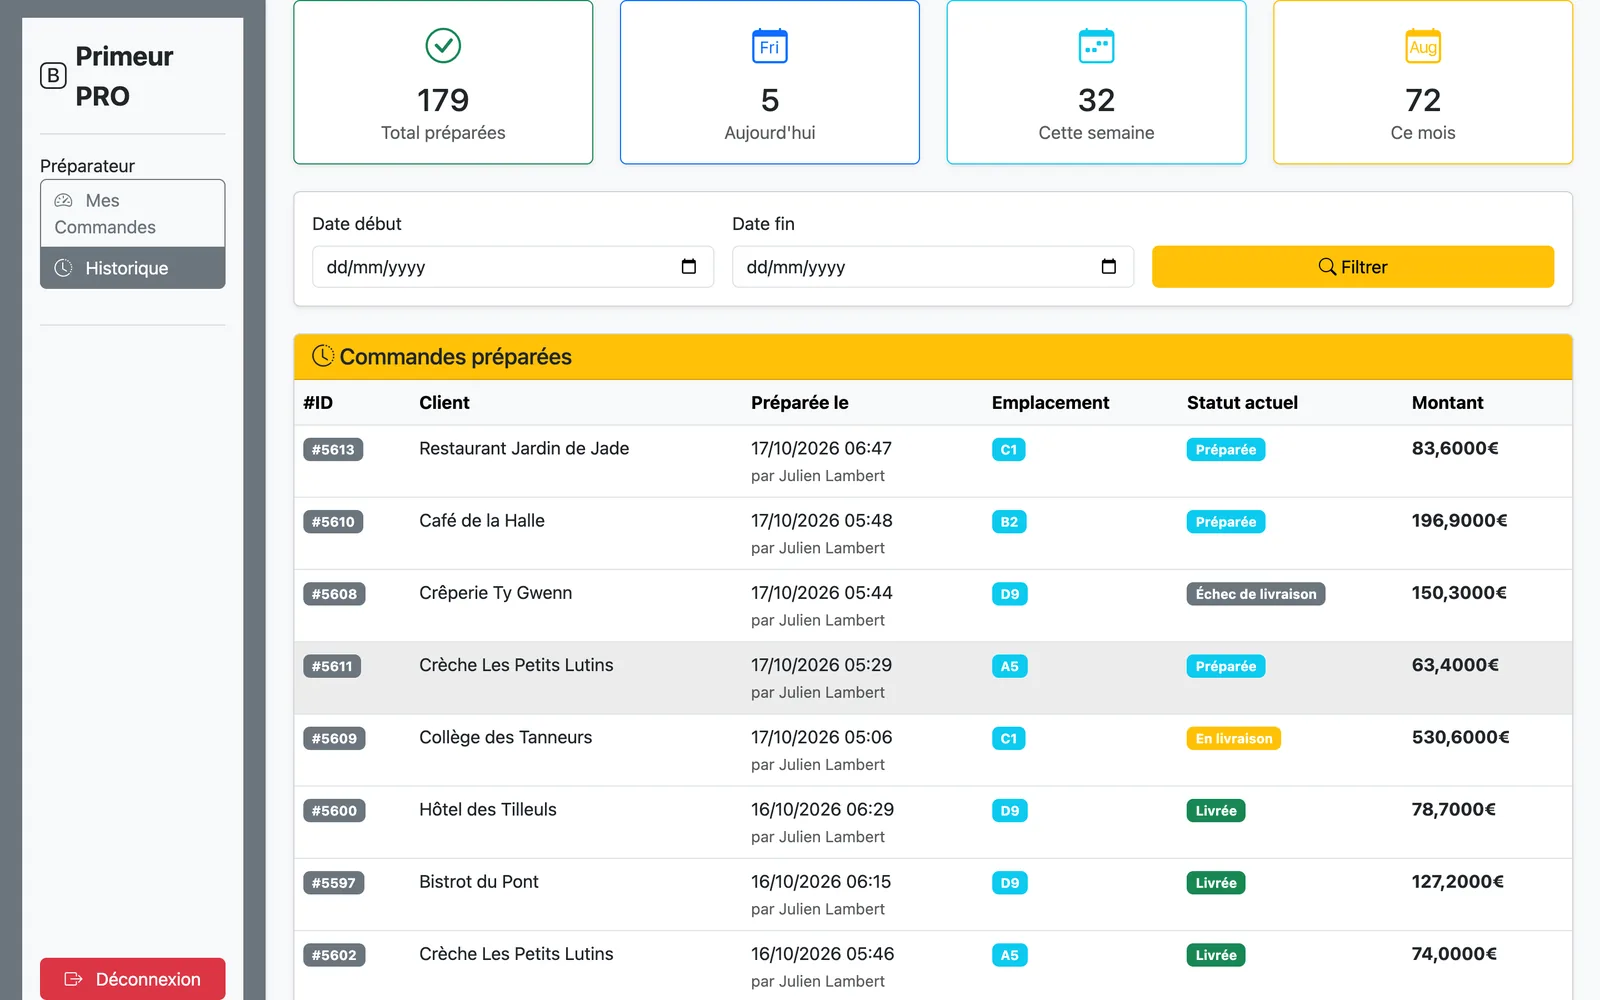This screenshot has width=1600, height=1000.
Task: Click the En livraison status badge
Action: point(1234,739)
